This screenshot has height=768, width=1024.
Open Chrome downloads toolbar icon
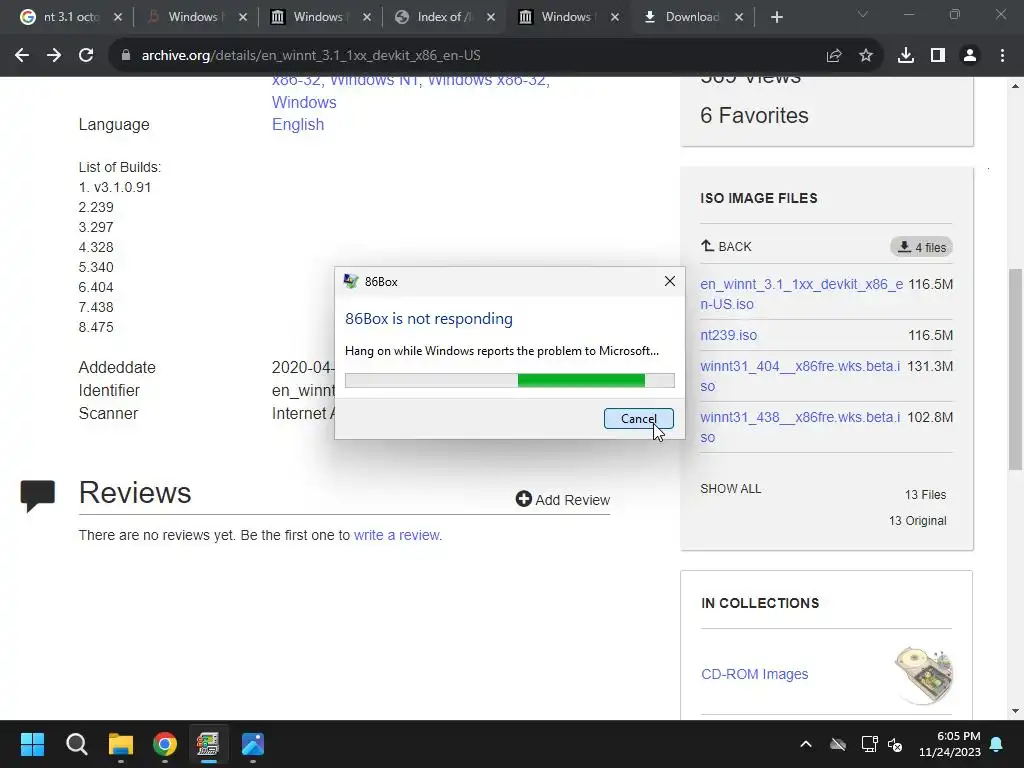click(906, 56)
